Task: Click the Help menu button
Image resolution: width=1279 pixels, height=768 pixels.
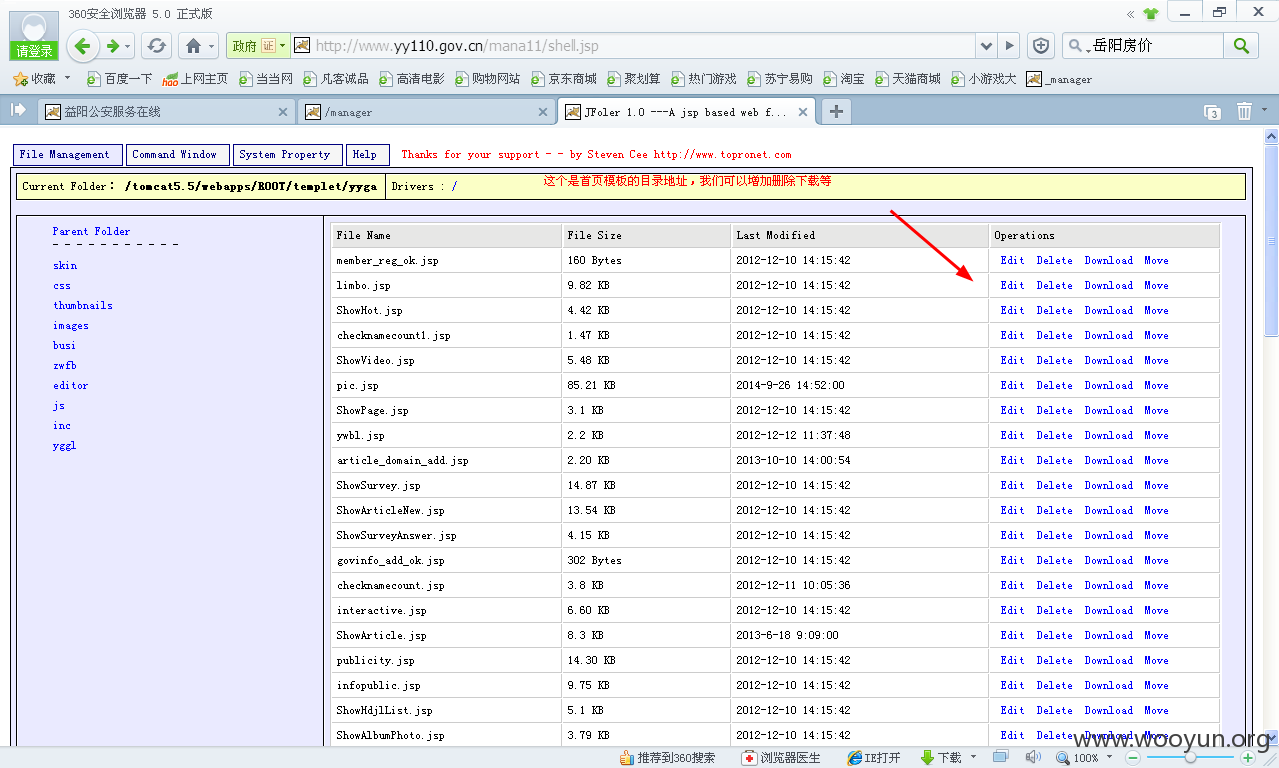Action: pos(367,155)
